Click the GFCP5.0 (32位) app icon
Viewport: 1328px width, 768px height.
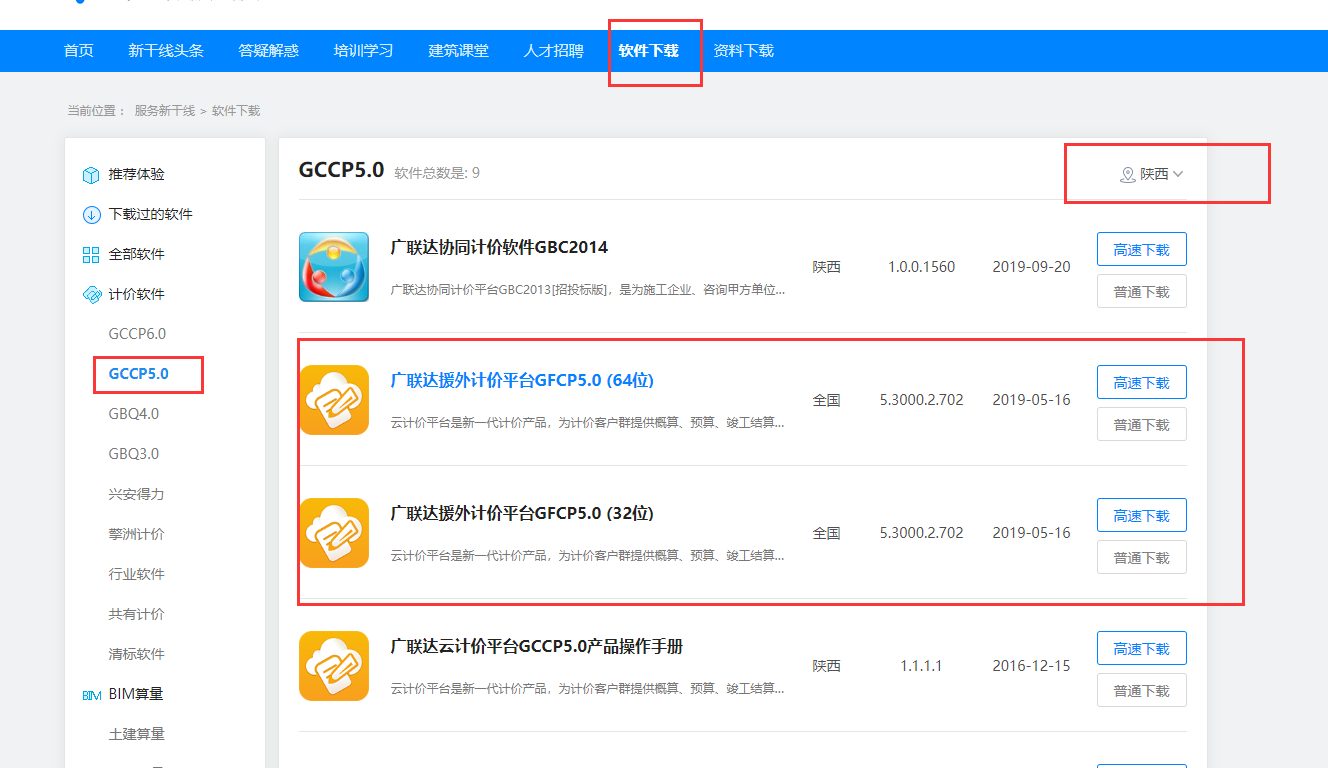pos(334,533)
